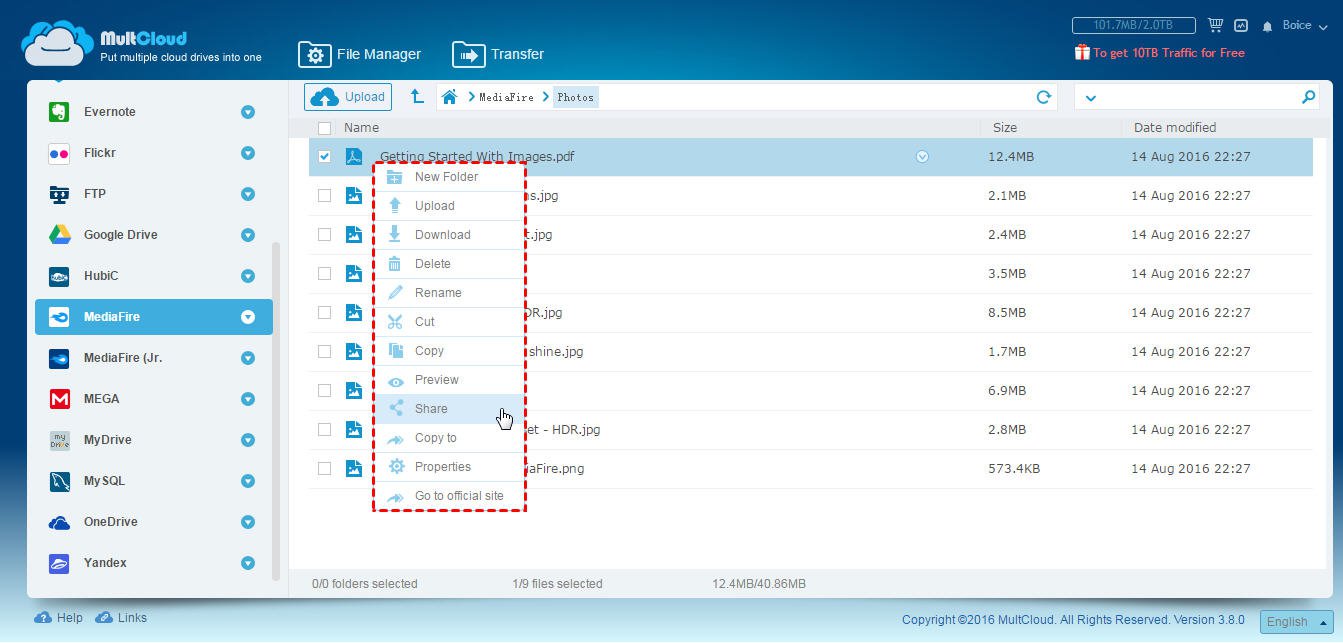
Task: Refresh the file list
Action: pyautogui.click(x=1044, y=97)
